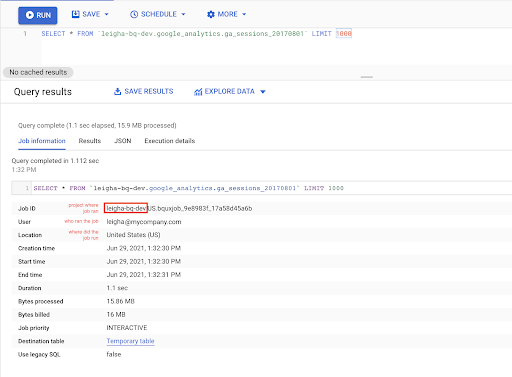Image resolution: width=512 pixels, height=377 pixels.
Task: Click the Start time value
Action: (x=144, y=261)
